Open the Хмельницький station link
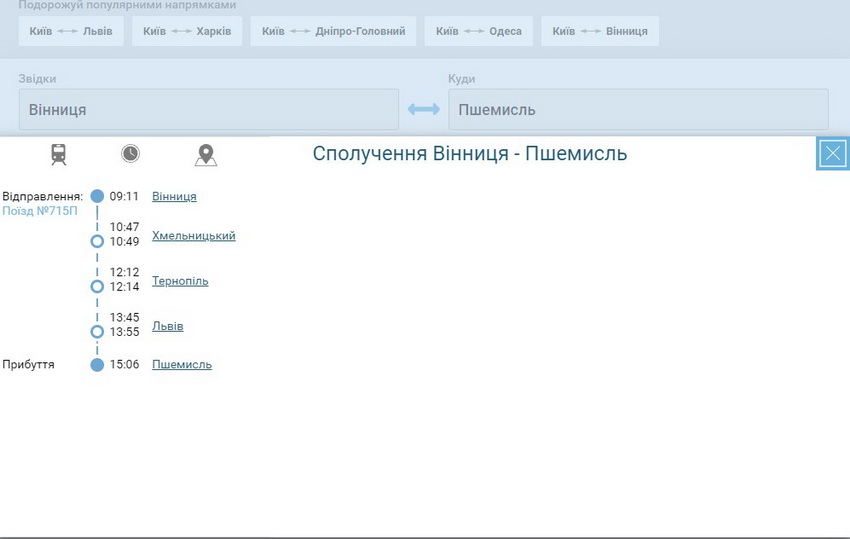This screenshot has width=850, height=539. coord(193,236)
